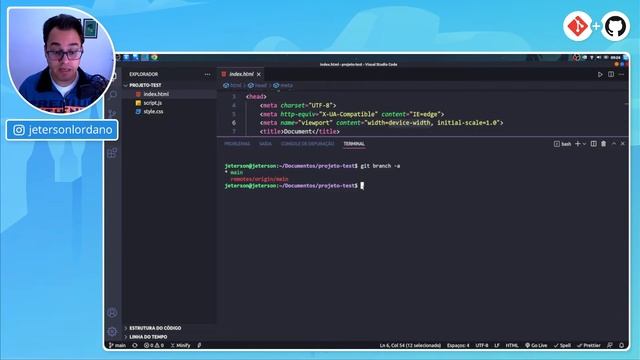The image size is (640, 360).
Task: Maximize the panel with the up chevron
Action: 613,144
